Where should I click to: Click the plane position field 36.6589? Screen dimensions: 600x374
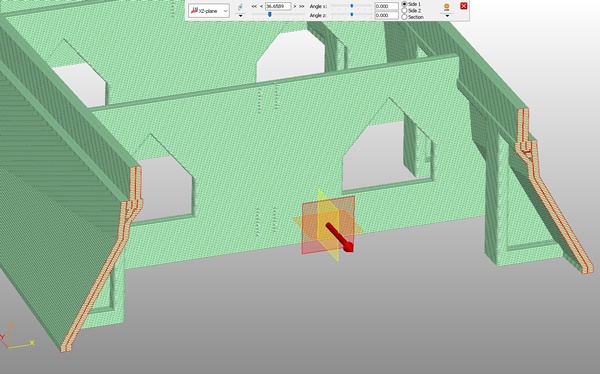[278, 6]
